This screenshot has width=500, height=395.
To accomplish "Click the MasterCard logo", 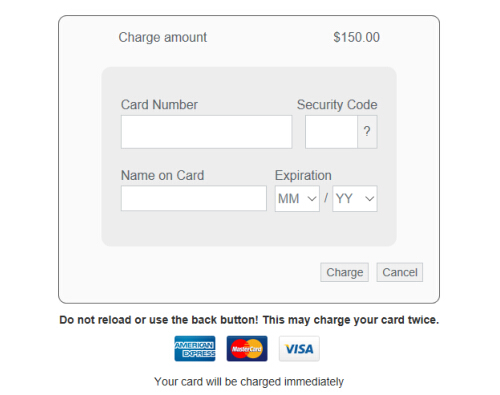I will coord(247,348).
